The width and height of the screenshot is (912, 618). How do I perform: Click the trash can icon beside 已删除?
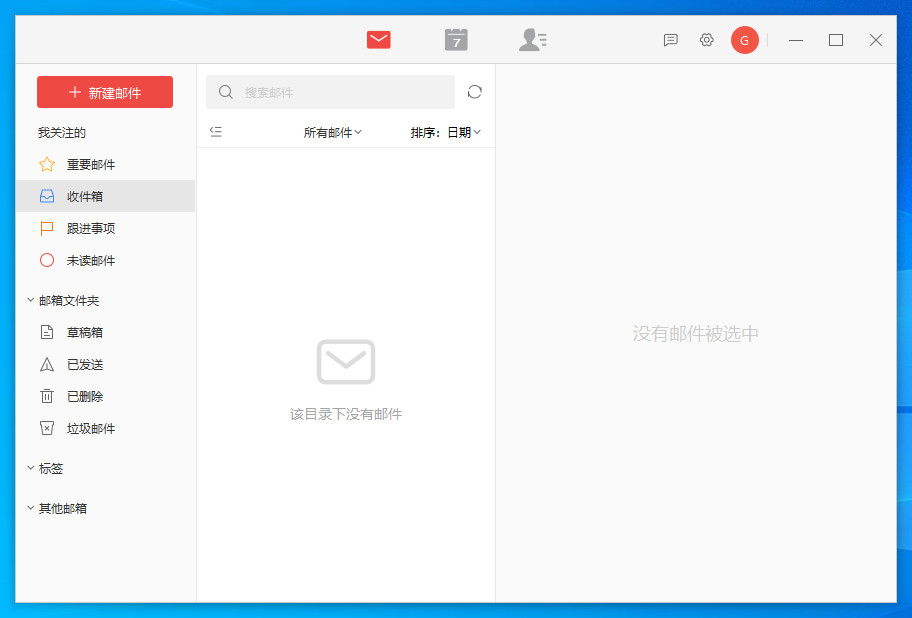coord(47,396)
